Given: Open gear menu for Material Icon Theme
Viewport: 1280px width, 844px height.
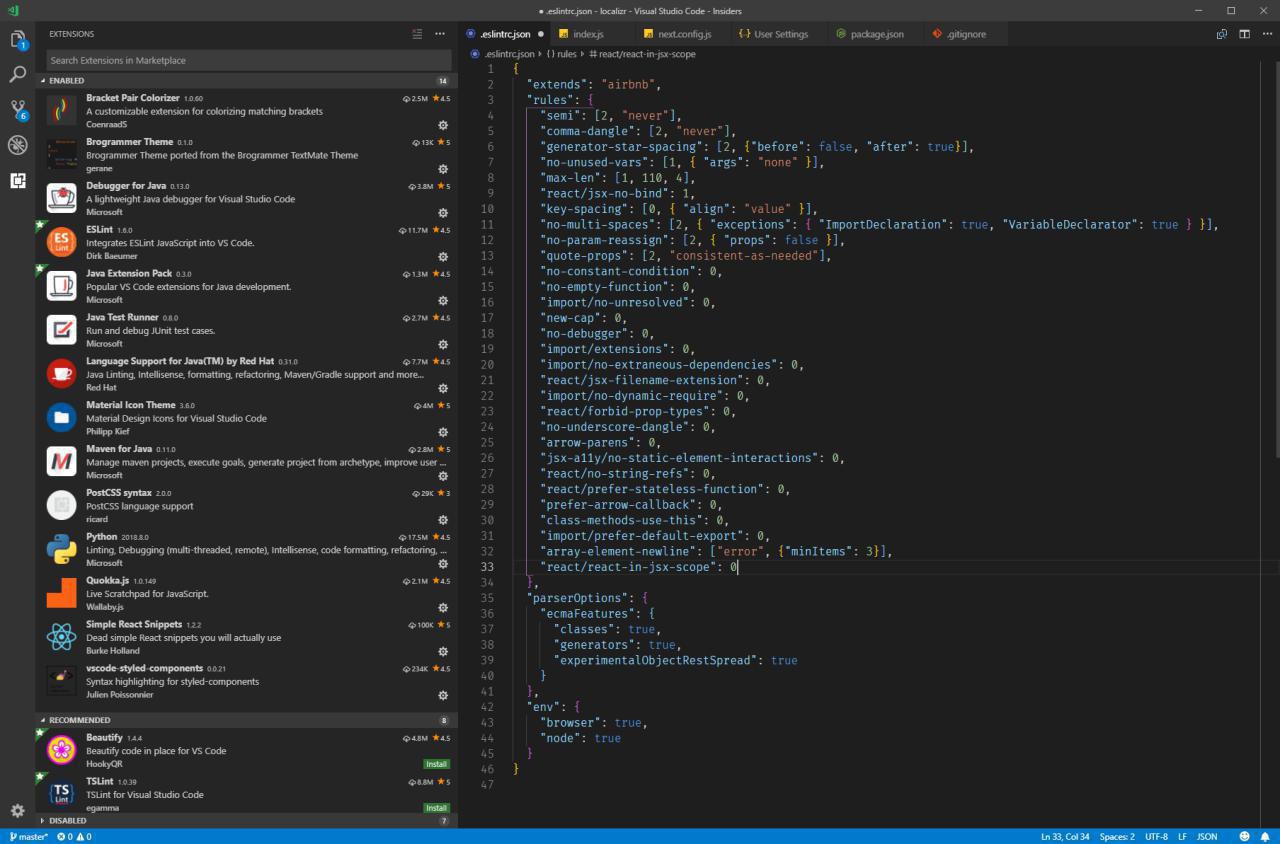Looking at the screenshot, I should [443, 432].
